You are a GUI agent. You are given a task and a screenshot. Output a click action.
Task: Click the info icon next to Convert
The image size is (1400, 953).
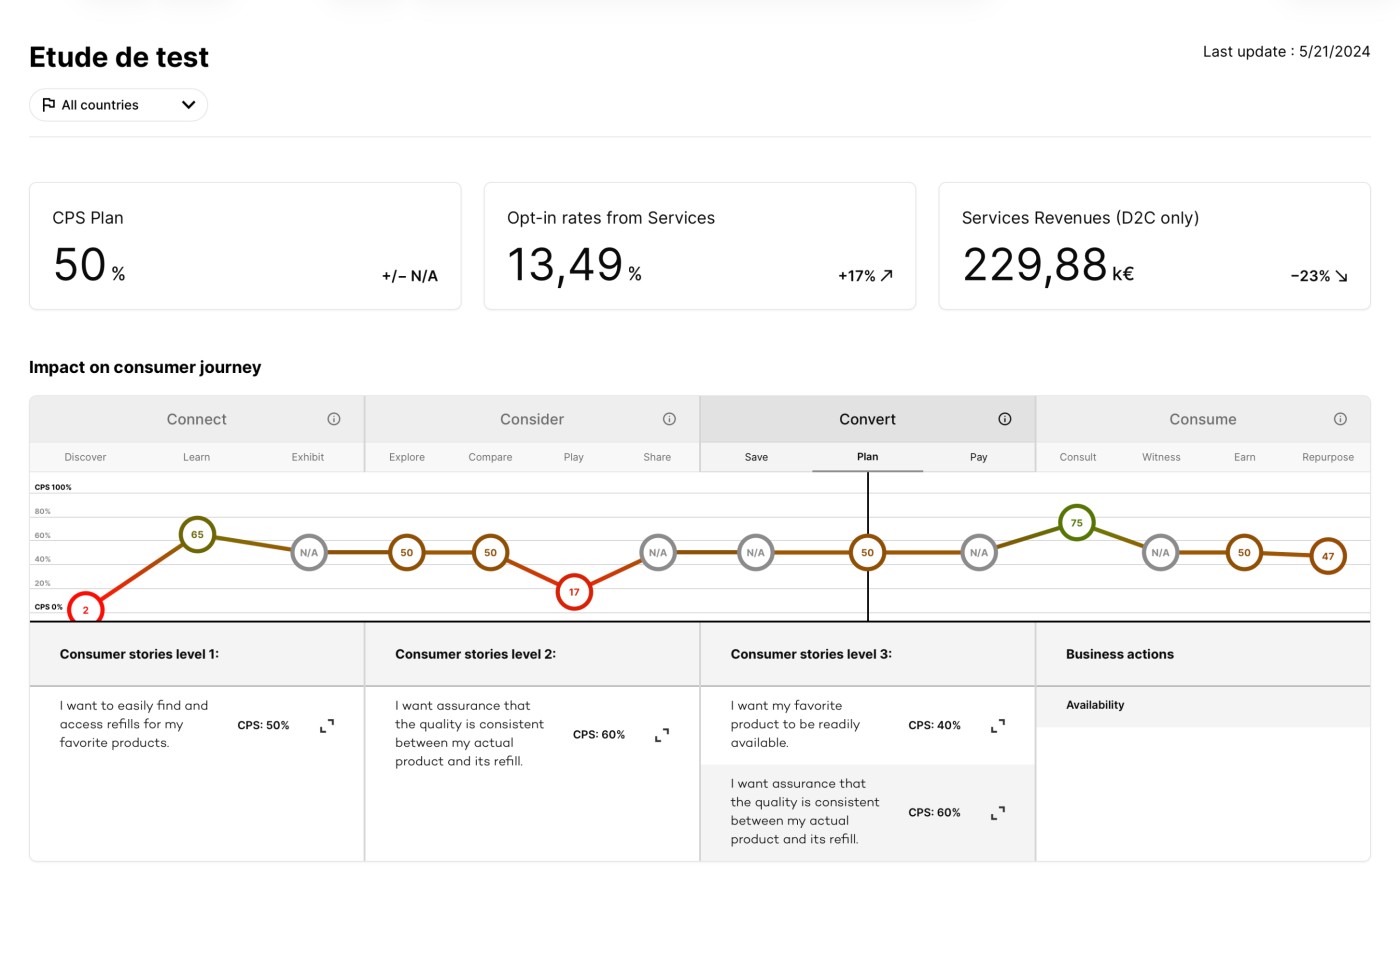[x=1004, y=419]
